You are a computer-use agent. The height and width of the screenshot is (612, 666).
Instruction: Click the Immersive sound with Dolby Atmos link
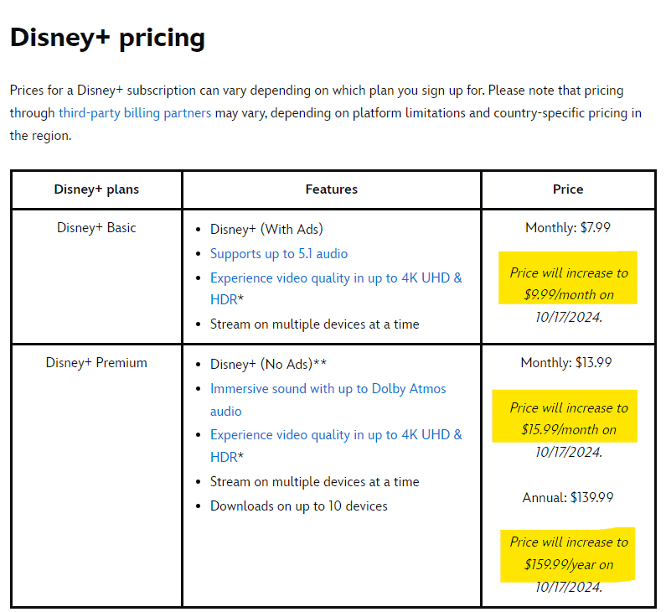(x=328, y=389)
